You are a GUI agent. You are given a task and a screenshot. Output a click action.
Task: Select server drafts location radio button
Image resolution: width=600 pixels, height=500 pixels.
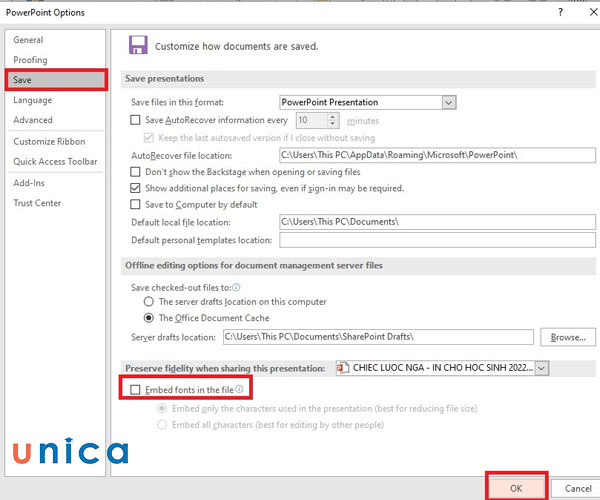(148, 302)
